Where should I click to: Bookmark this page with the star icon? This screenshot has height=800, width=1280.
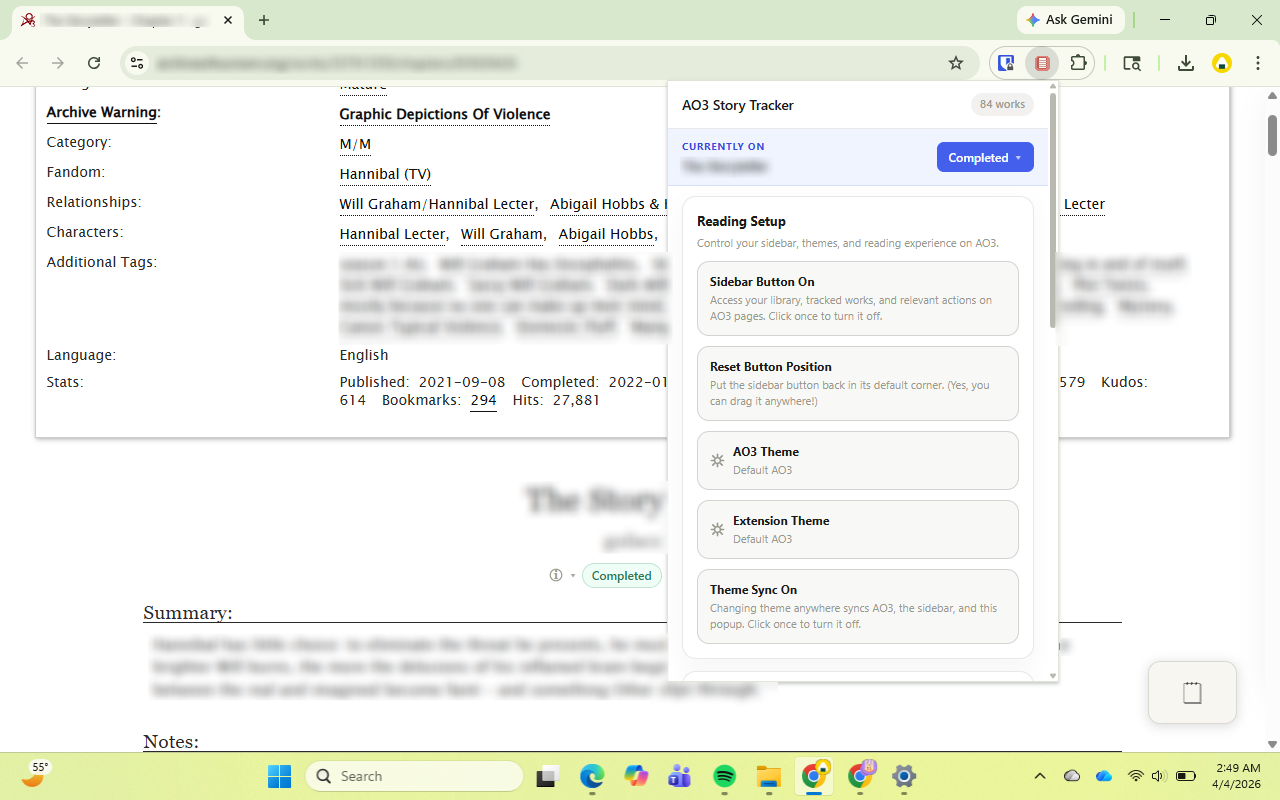(956, 63)
